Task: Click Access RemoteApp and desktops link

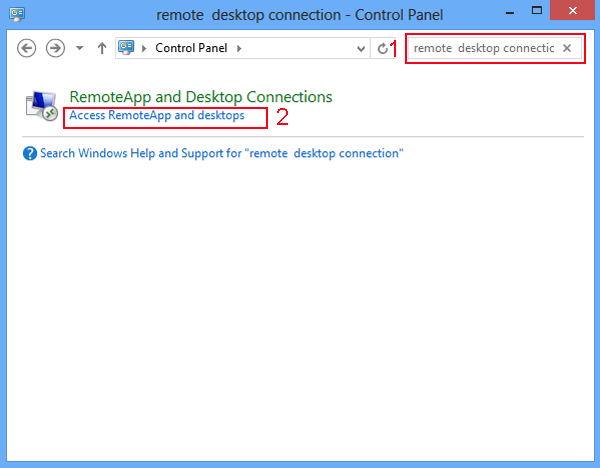Action: [x=157, y=115]
